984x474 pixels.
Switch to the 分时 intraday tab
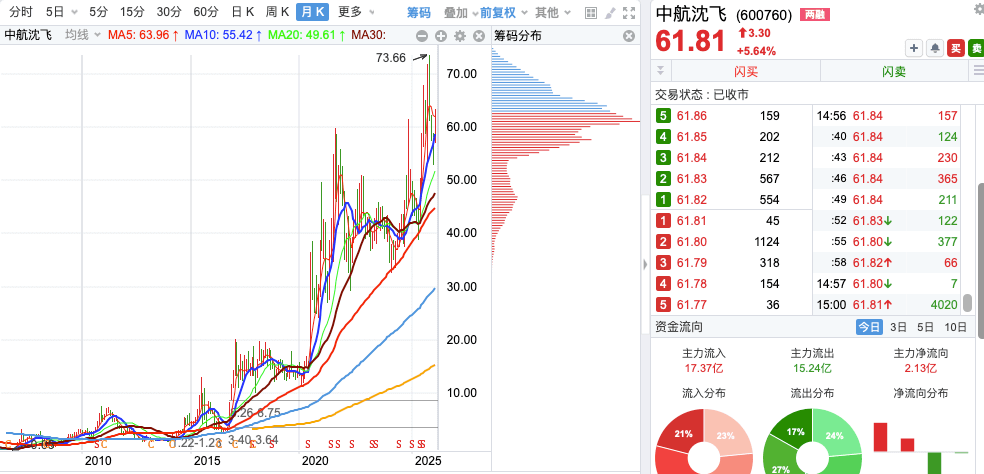click(21, 12)
